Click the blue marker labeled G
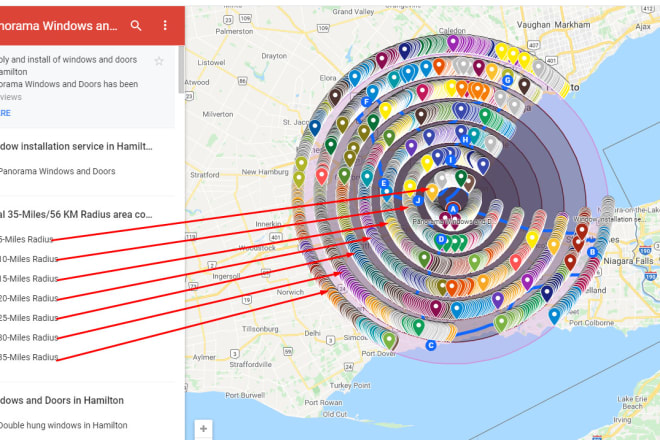Image resolution: width=660 pixels, height=440 pixels. click(508, 80)
